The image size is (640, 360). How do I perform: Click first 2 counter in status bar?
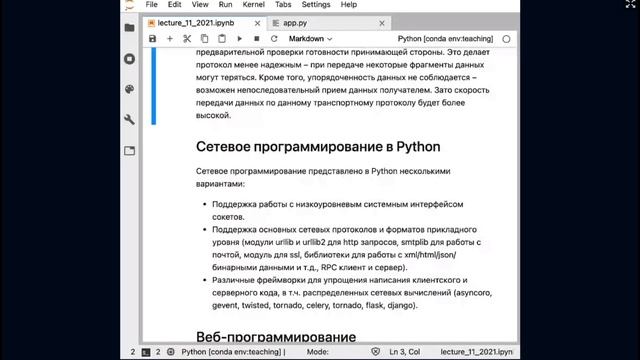[133, 352]
